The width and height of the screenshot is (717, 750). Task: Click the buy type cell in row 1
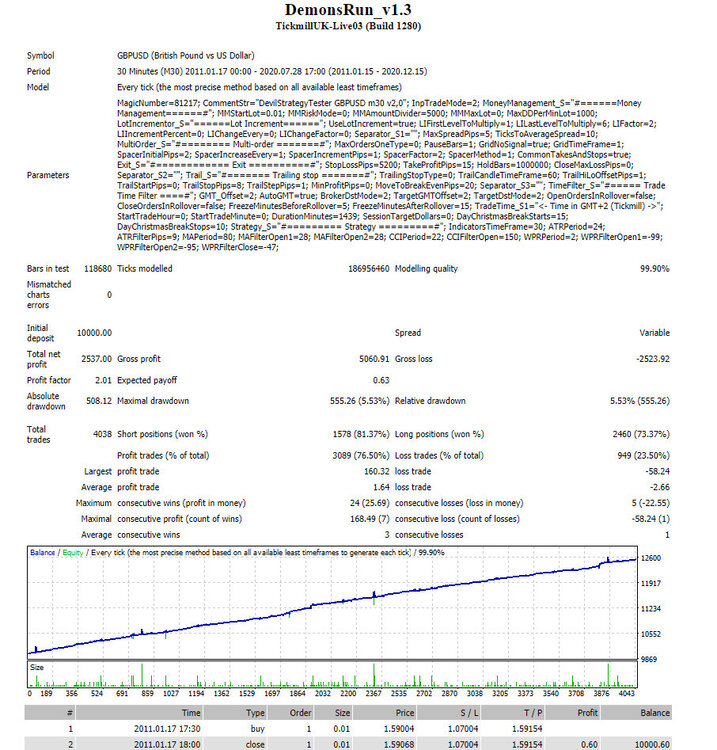coord(258,729)
